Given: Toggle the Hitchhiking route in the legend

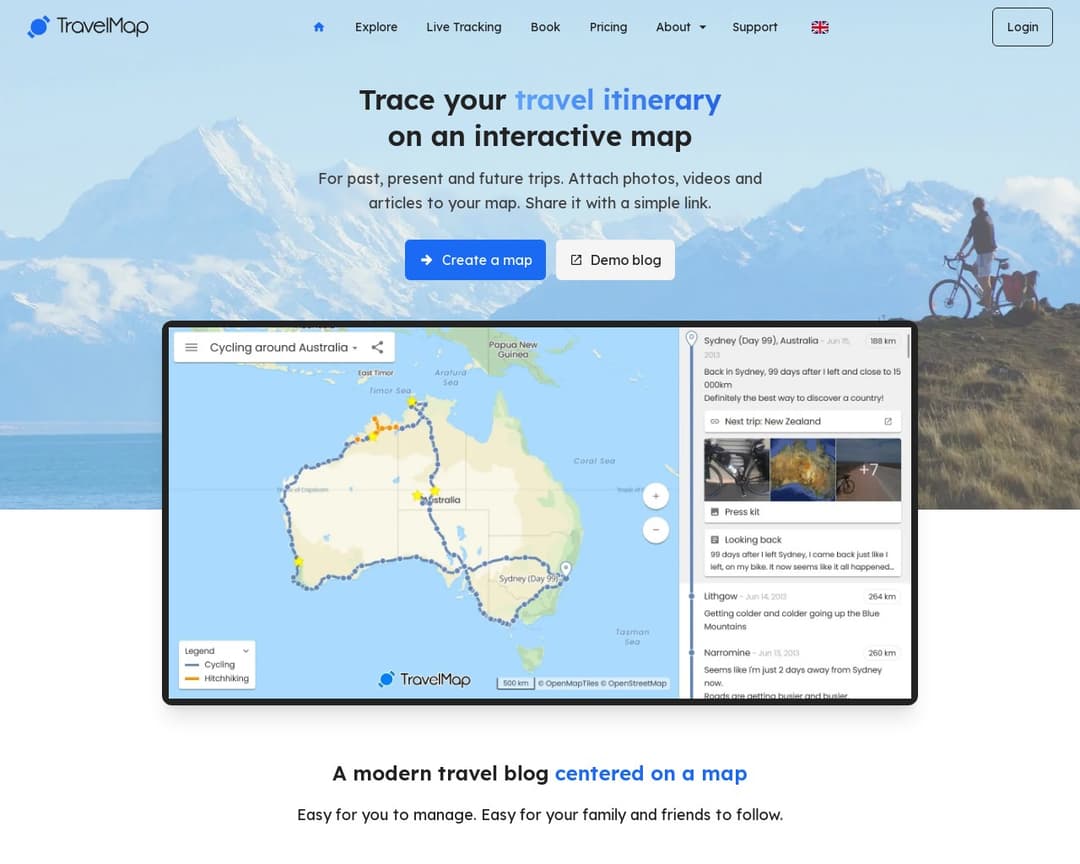Looking at the screenshot, I should pyautogui.click(x=215, y=678).
